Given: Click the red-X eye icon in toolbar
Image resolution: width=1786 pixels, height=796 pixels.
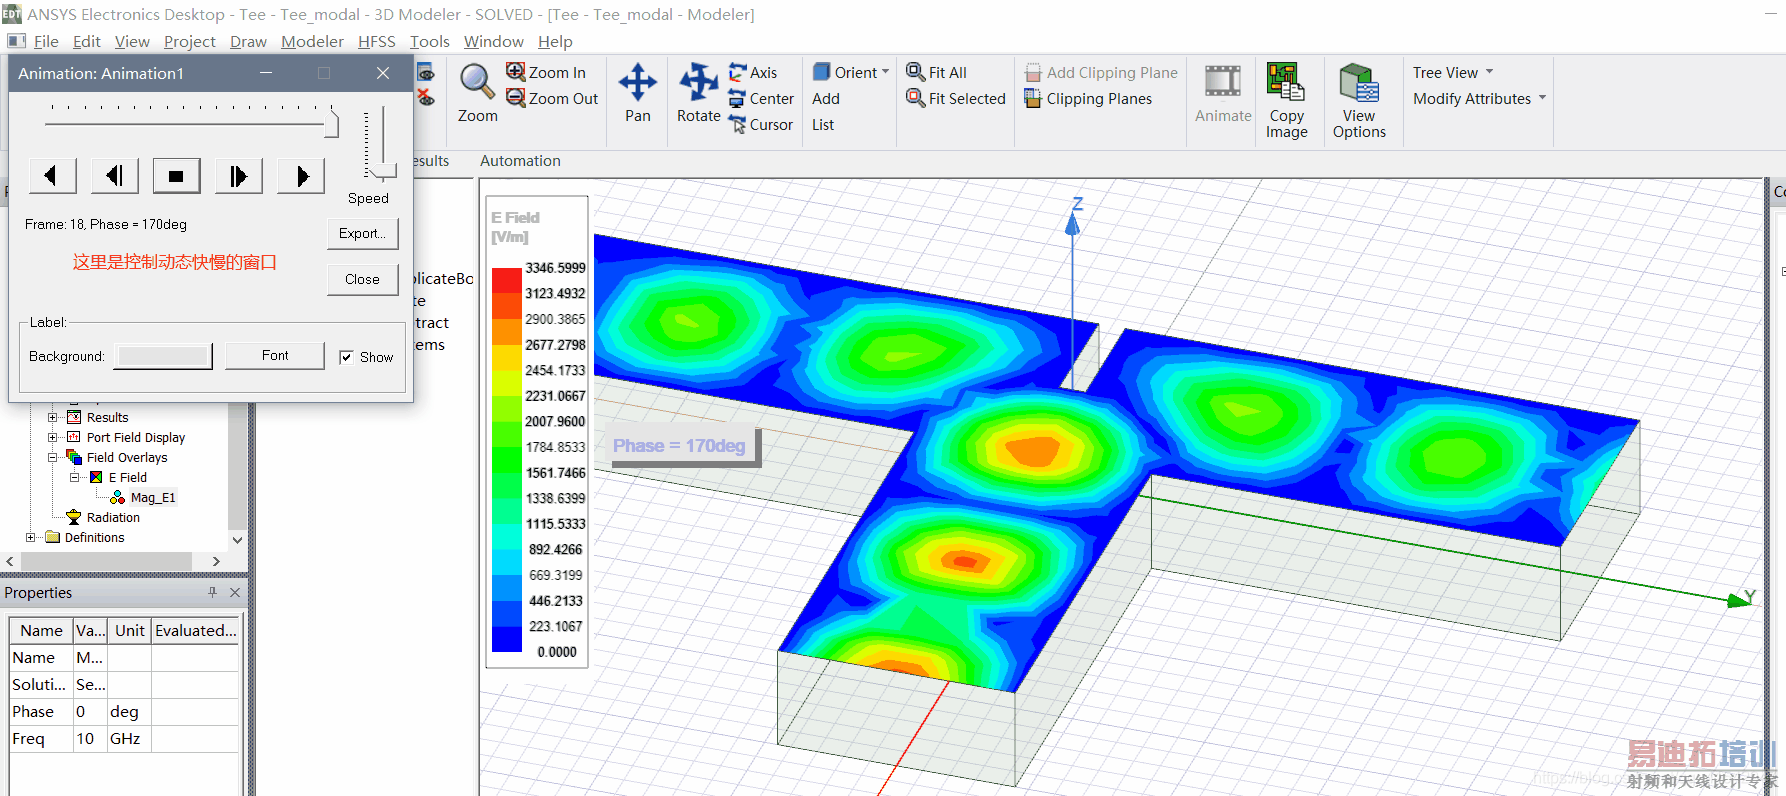Looking at the screenshot, I should (x=425, y=97).
